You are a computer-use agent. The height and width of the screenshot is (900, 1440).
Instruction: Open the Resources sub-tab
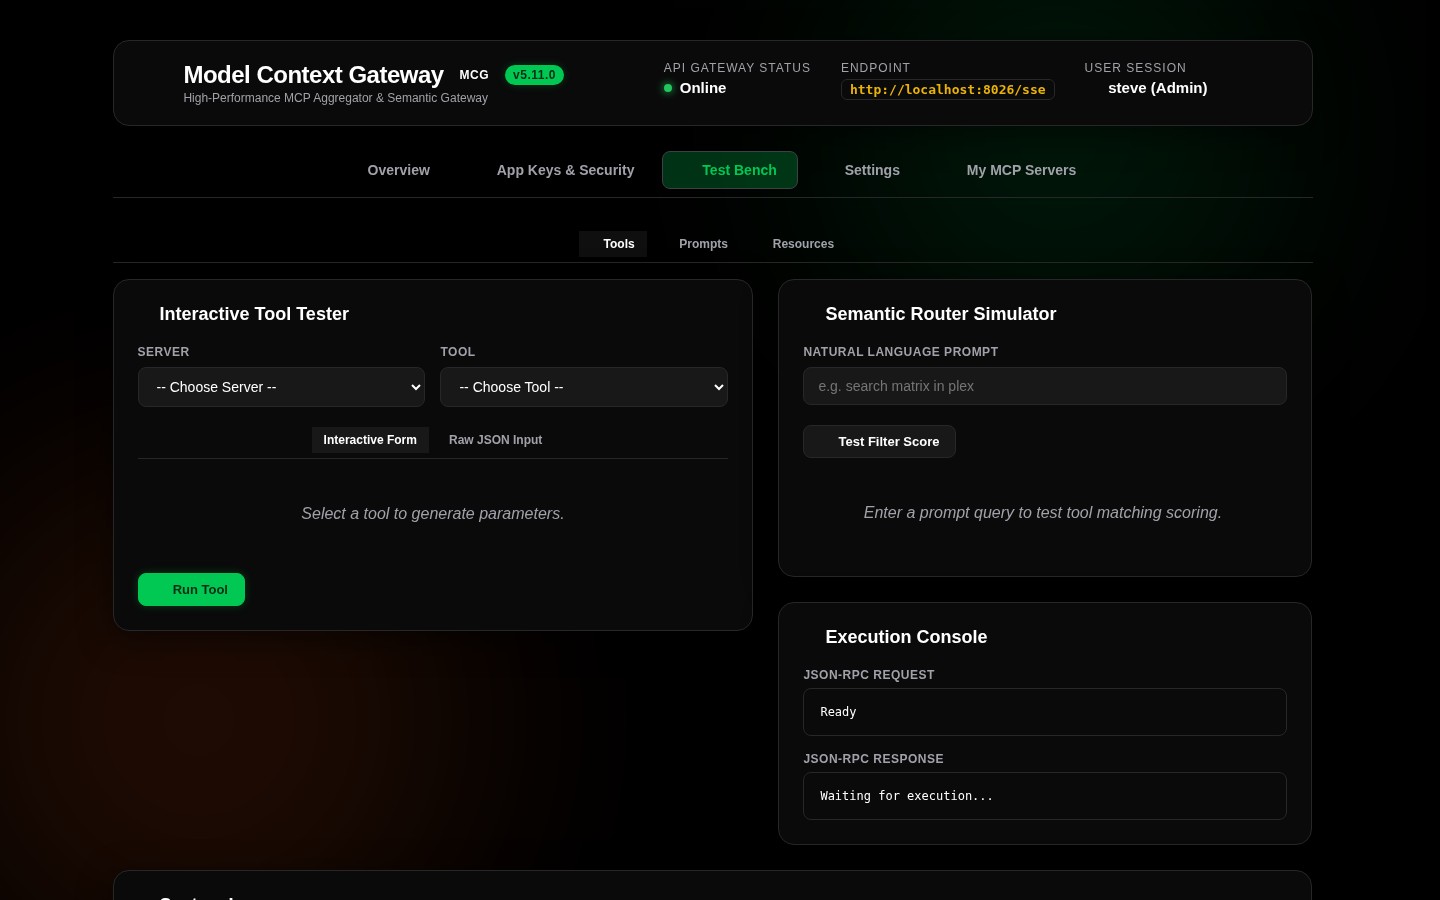point(796,244)
